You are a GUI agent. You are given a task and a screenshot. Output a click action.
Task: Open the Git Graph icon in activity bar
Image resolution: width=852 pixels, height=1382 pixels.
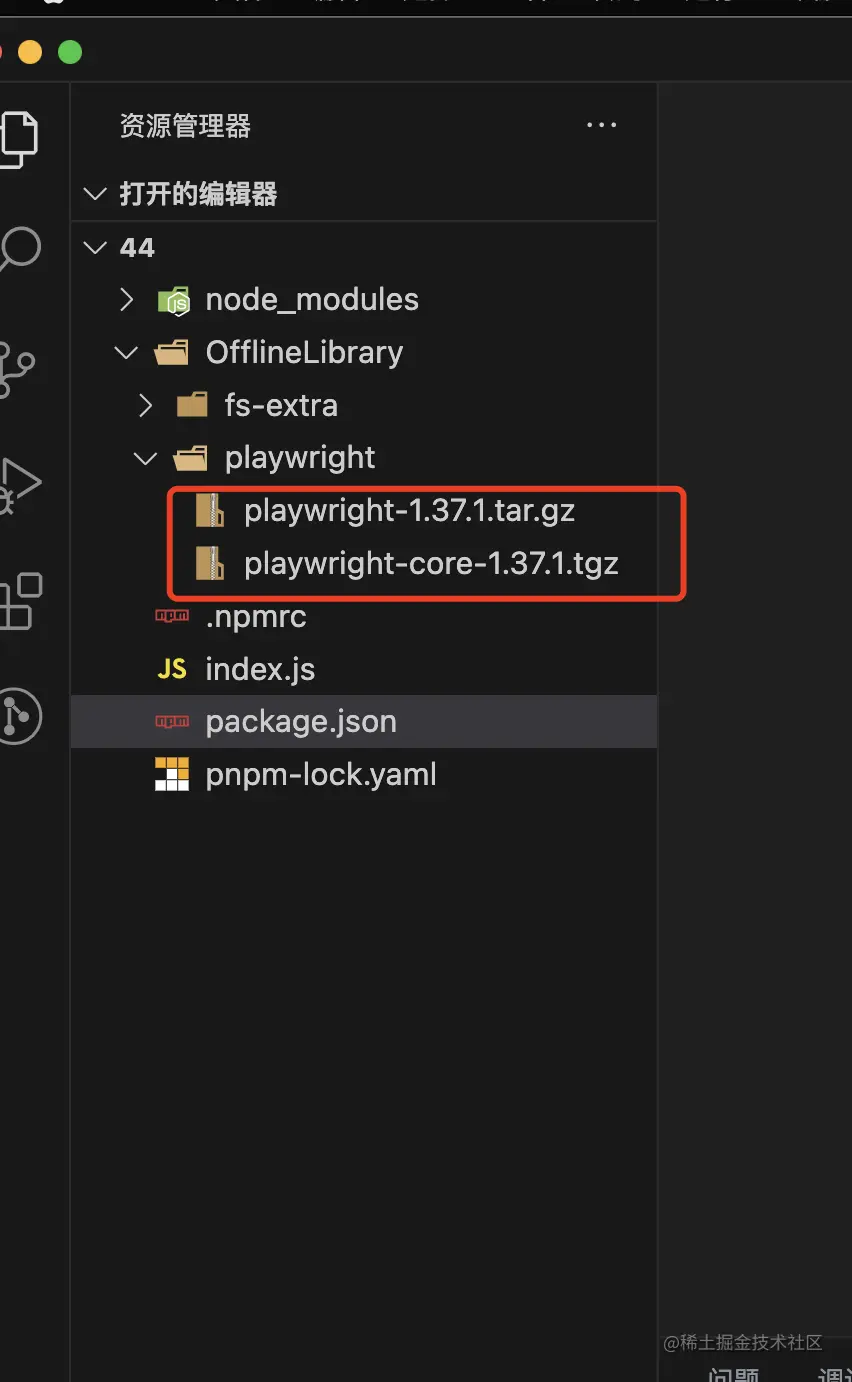click(18, 716)
